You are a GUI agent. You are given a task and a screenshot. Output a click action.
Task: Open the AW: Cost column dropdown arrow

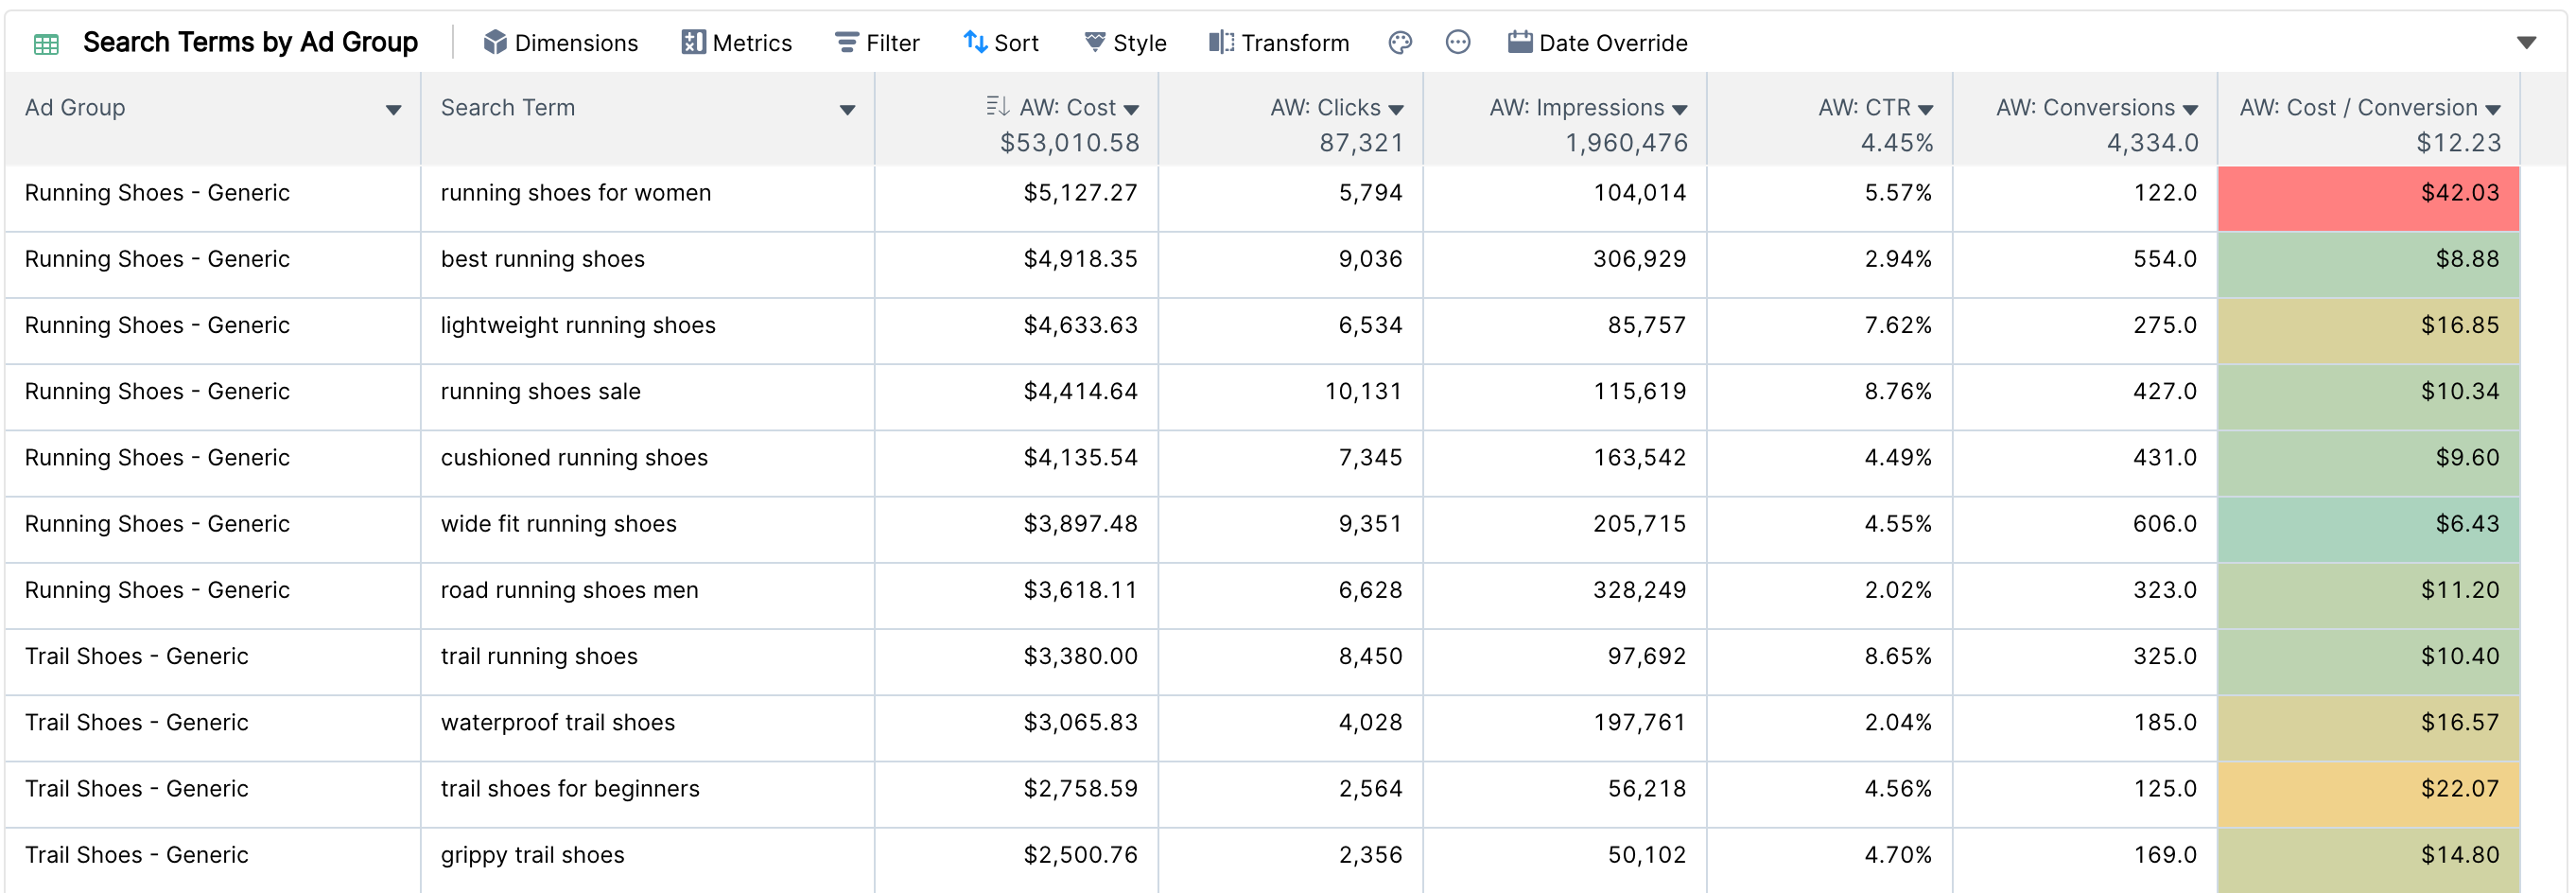(1131, 110)
